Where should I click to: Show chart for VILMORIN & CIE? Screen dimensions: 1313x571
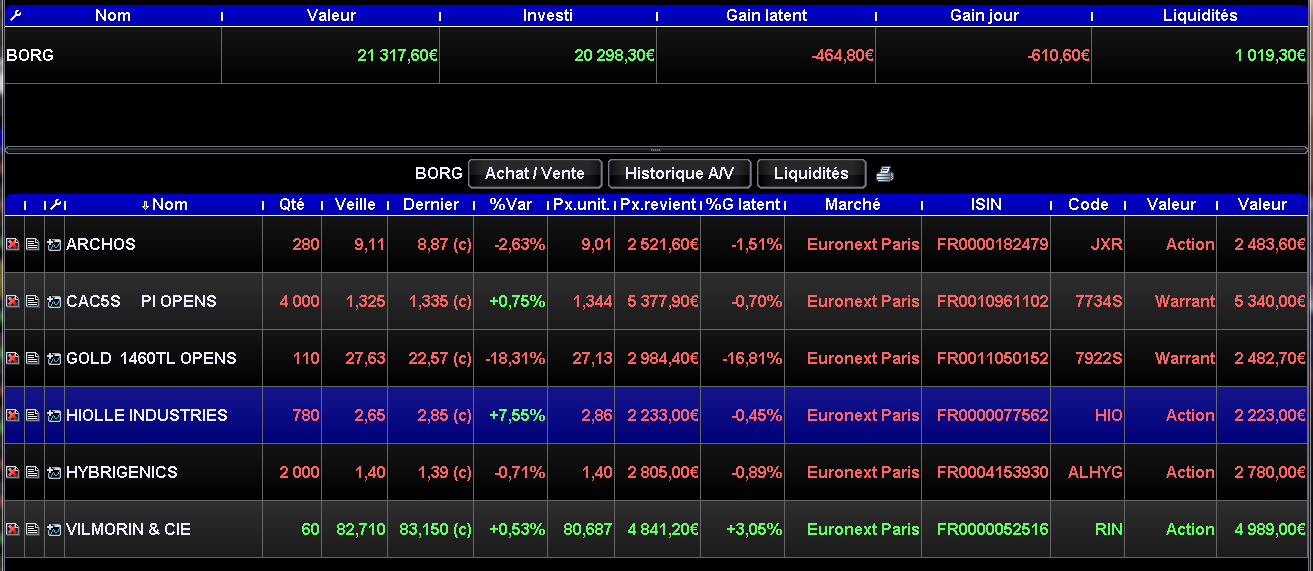click(x=54, y=530)
